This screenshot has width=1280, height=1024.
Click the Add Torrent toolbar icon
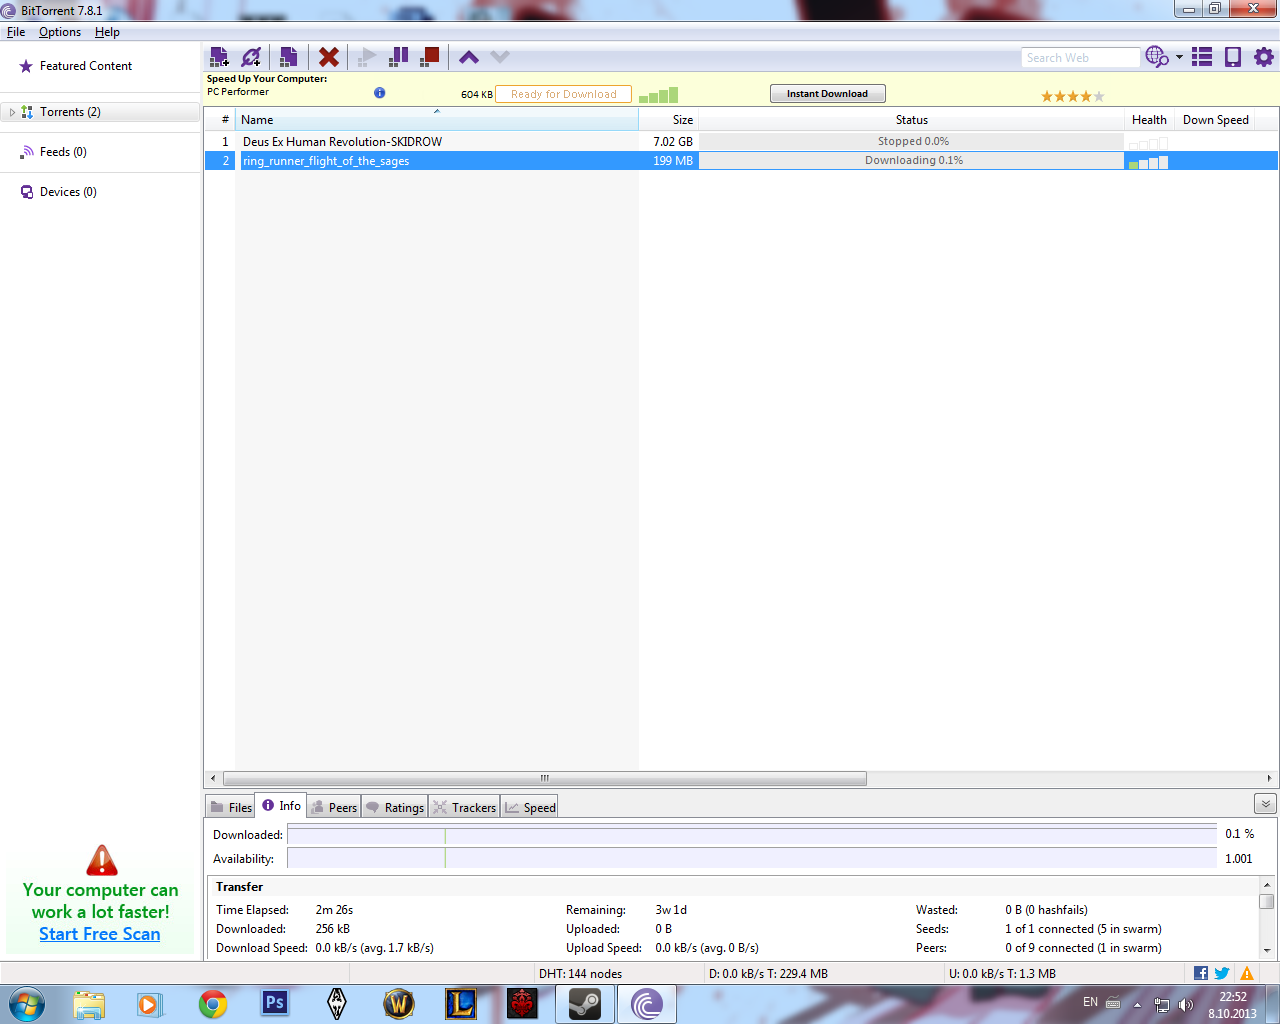point(219,57)
